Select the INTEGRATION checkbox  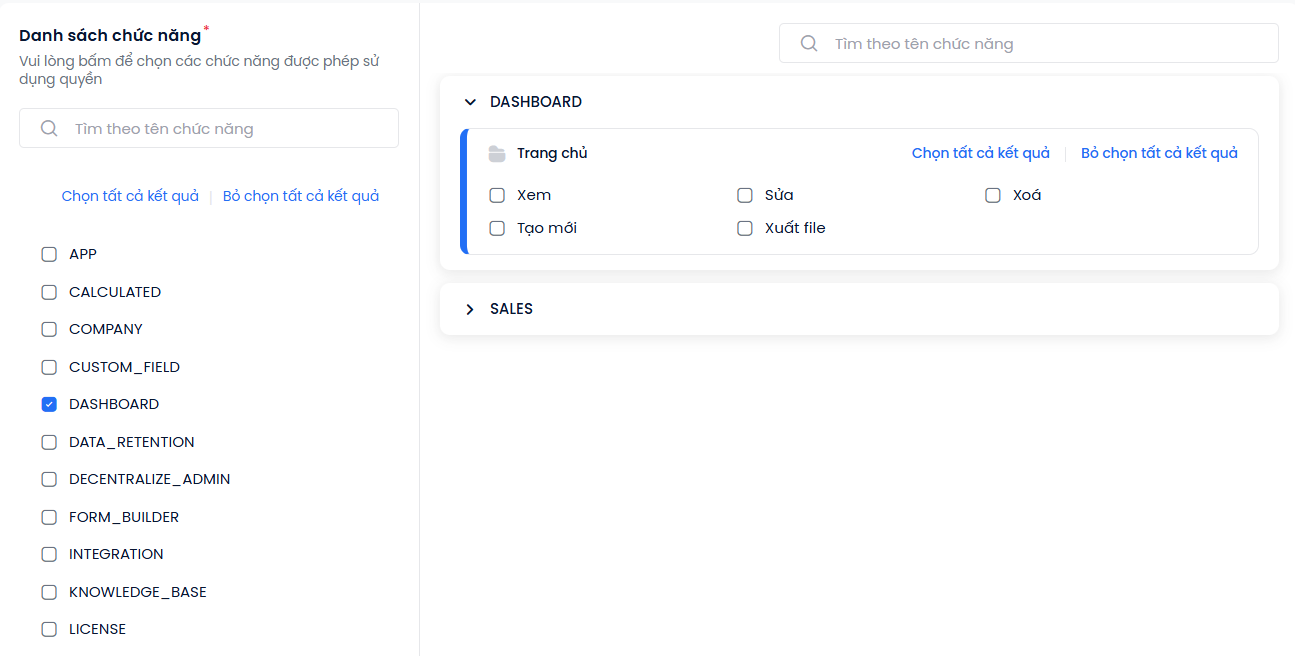[x=49, y=555]
